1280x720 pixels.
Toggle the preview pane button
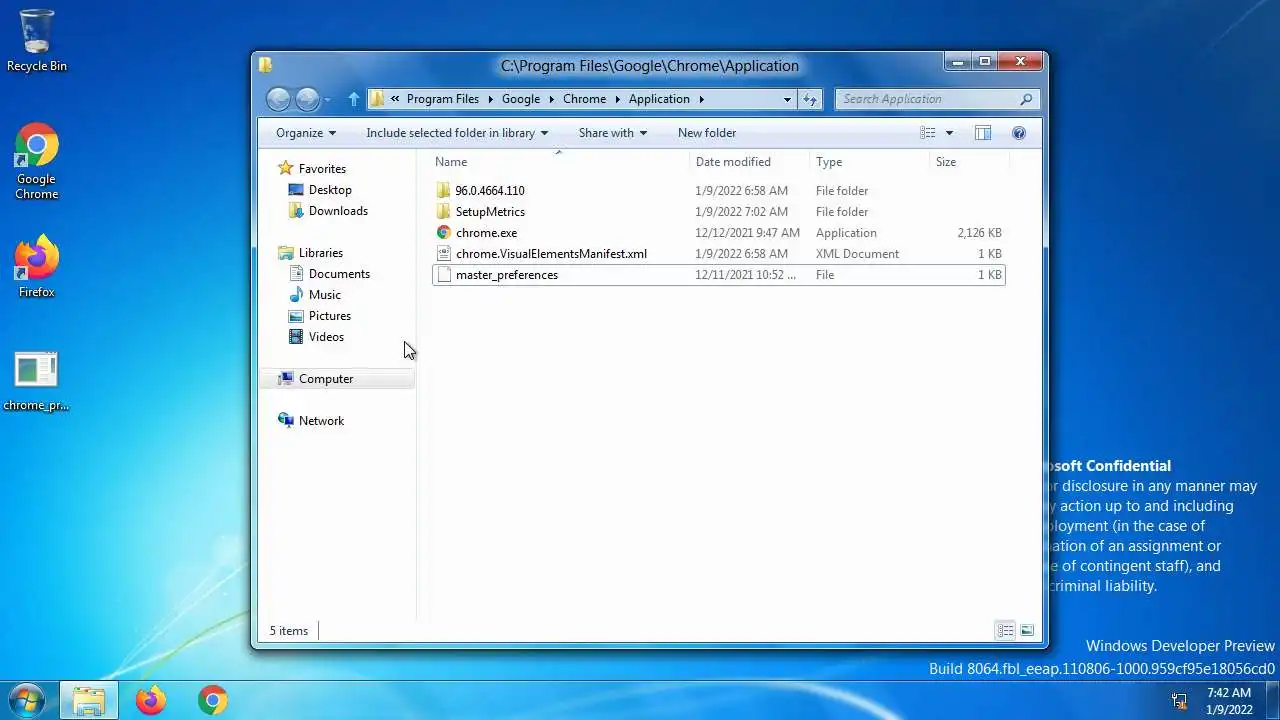coord(983,133)
